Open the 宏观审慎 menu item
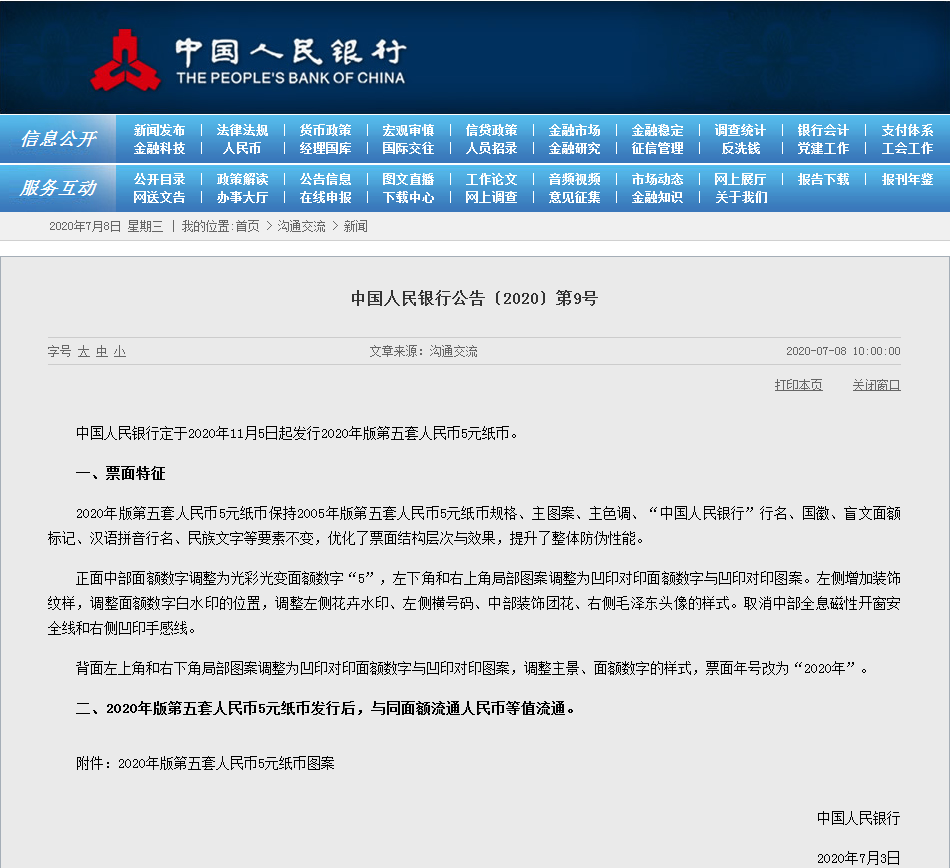Viewport: 951px width, 868px height. click(408, 130)
